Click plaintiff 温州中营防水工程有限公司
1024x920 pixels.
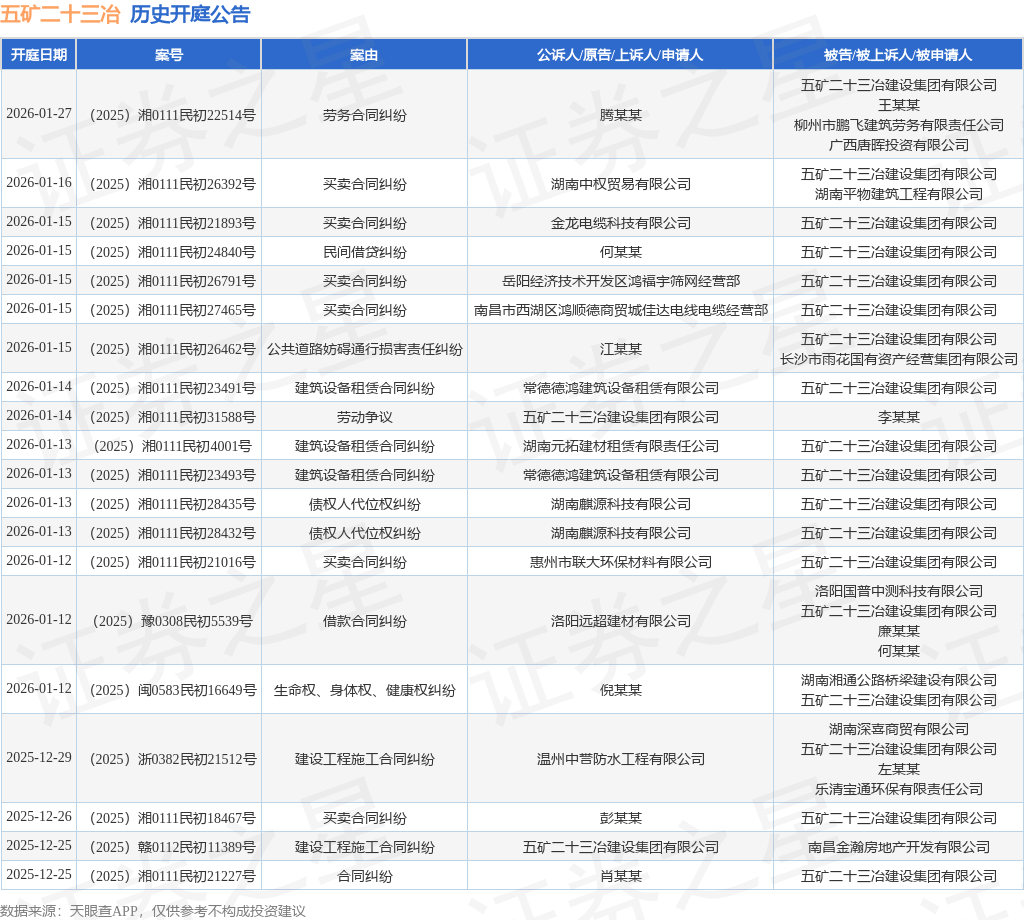620,759
